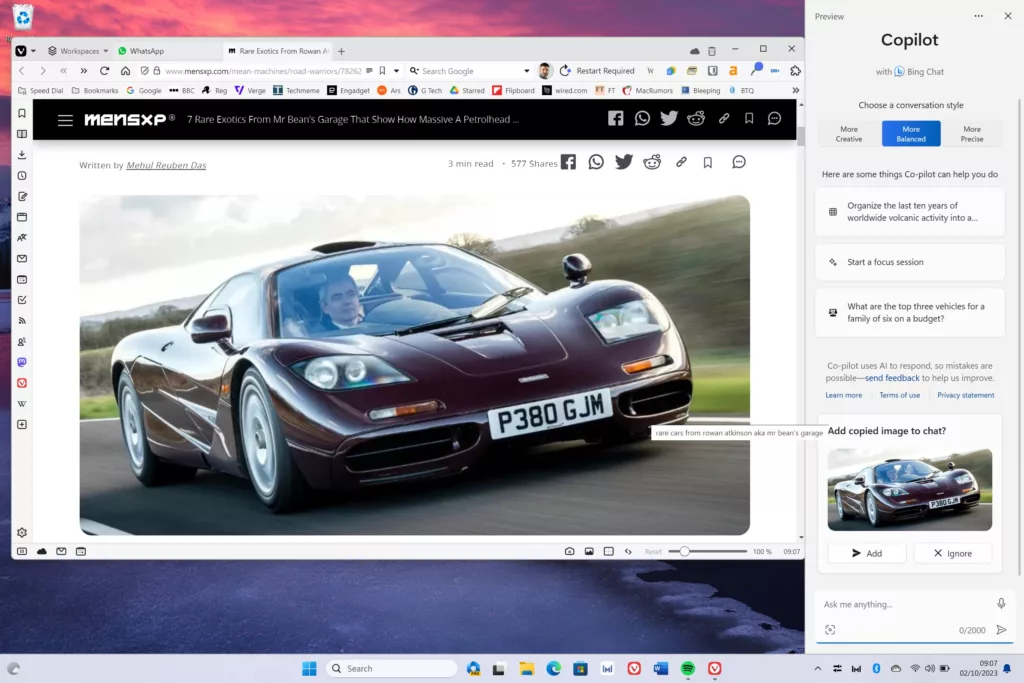Screen dimensions: 1024x683
Task: Share article on Reddit below headline
Action: [652, 162]
